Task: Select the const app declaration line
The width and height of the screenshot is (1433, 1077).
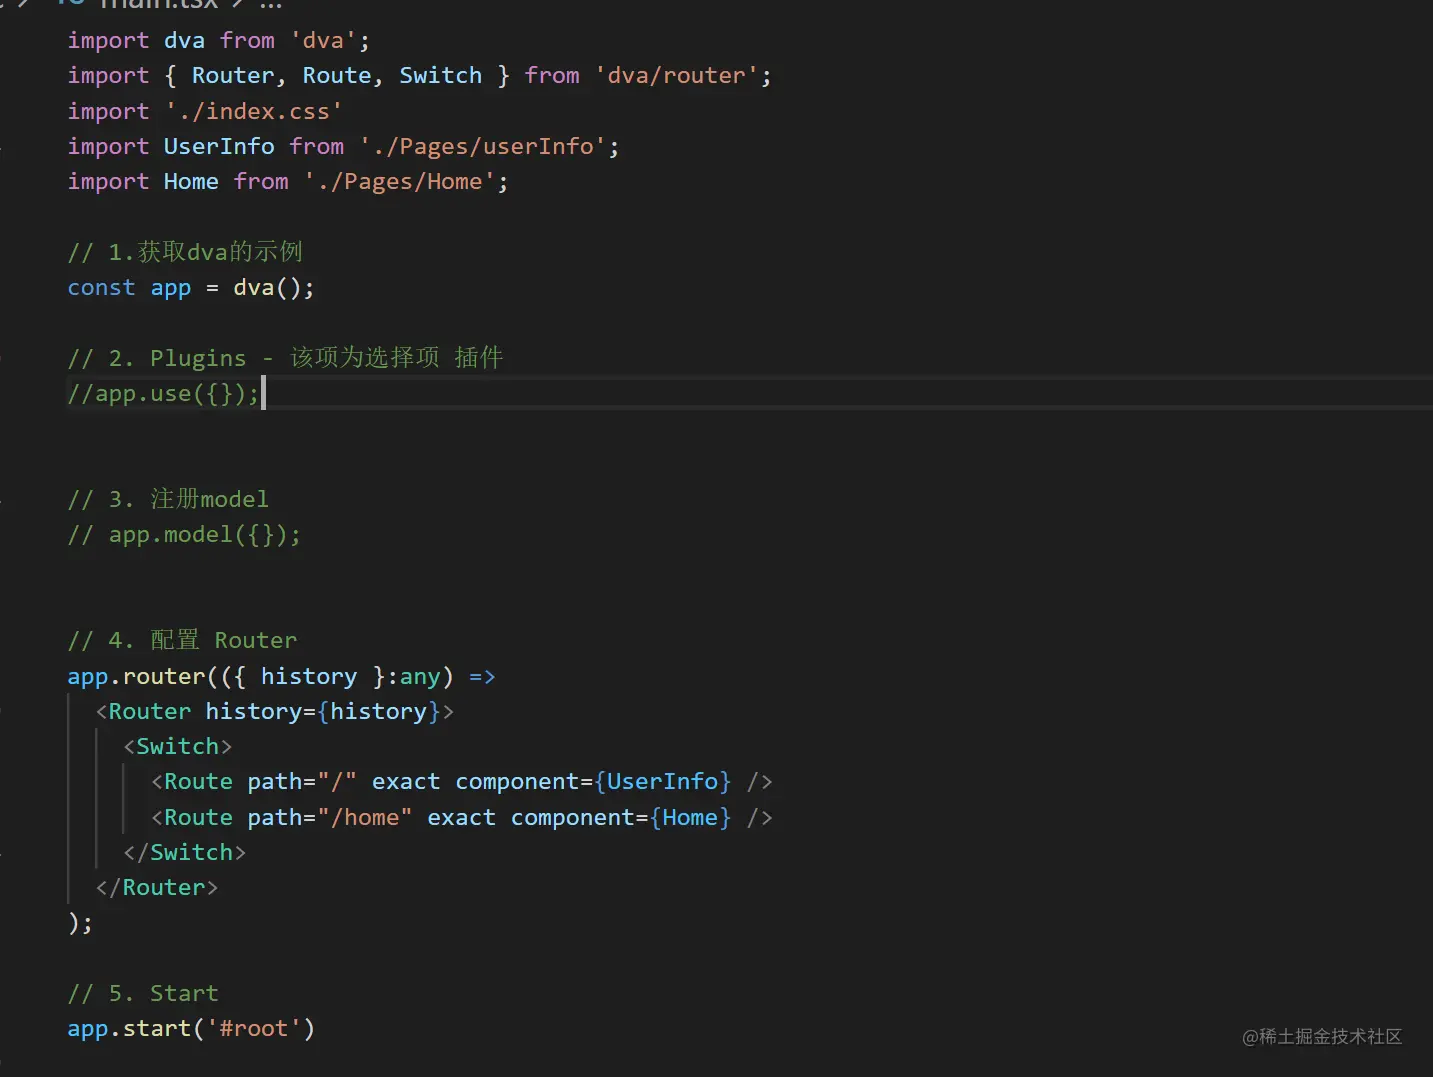Action: 190,287
